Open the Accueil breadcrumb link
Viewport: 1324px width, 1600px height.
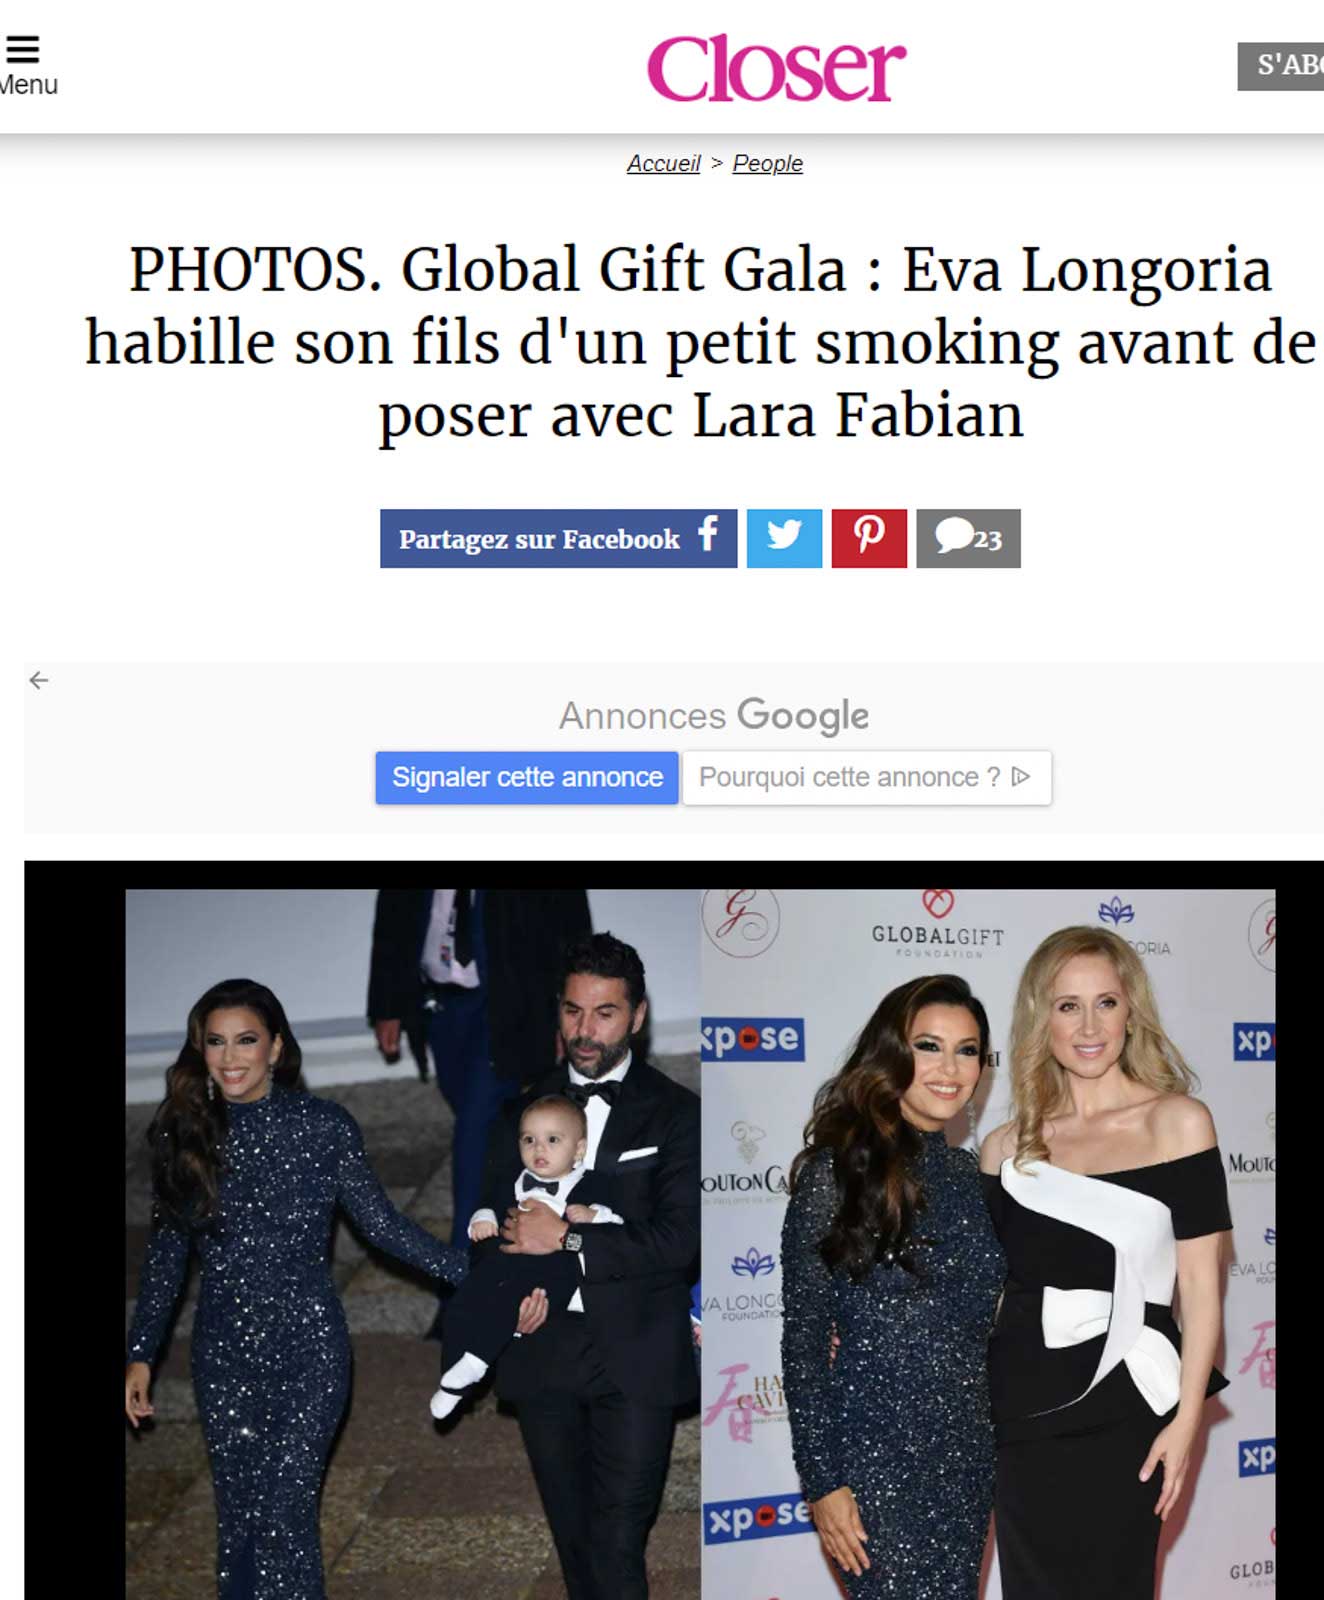coord(663,163)
